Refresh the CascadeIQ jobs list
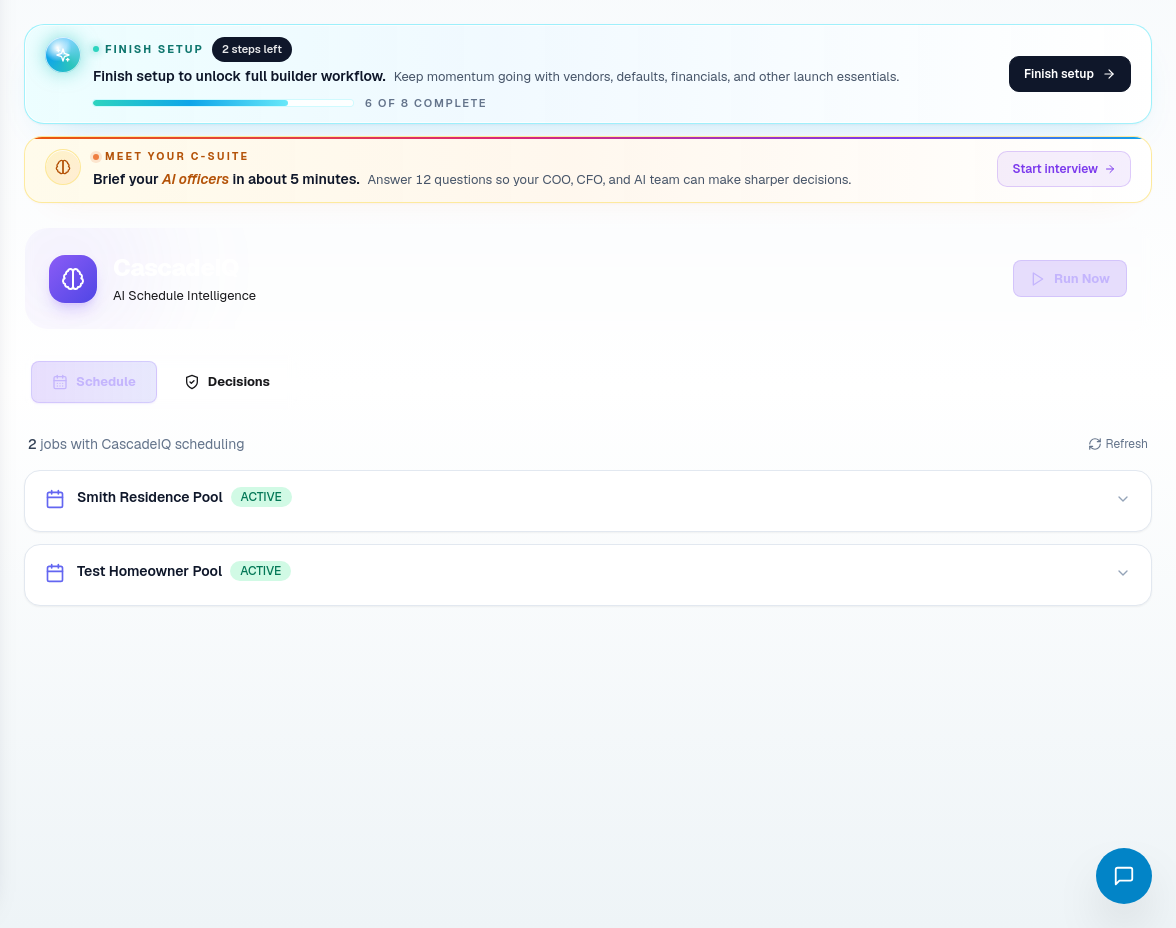Viewport: 1176px width, 928px height. (x=1118, y=444)
